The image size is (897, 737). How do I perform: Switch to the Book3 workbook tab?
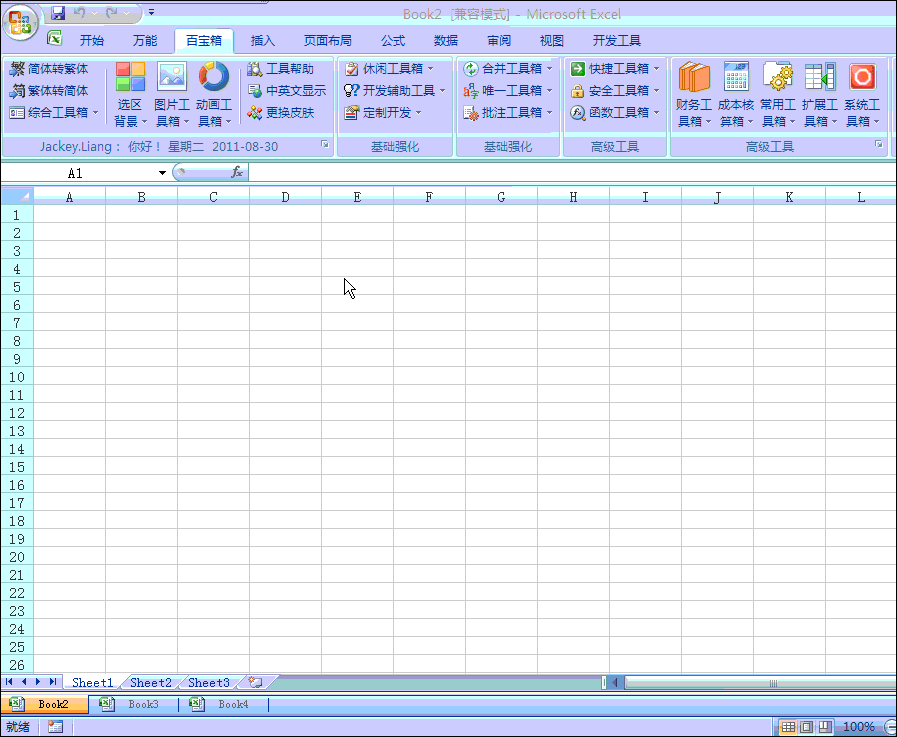[143, 703]
